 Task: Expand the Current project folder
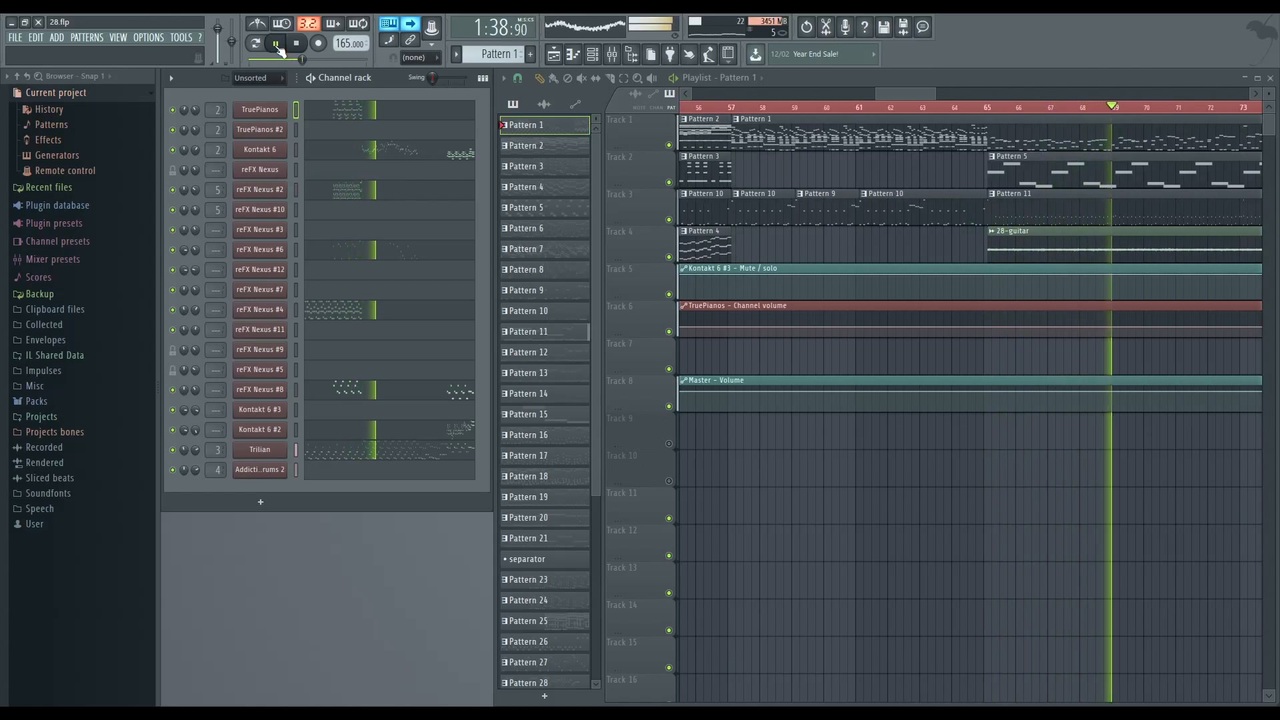click(x=56, y=93)
